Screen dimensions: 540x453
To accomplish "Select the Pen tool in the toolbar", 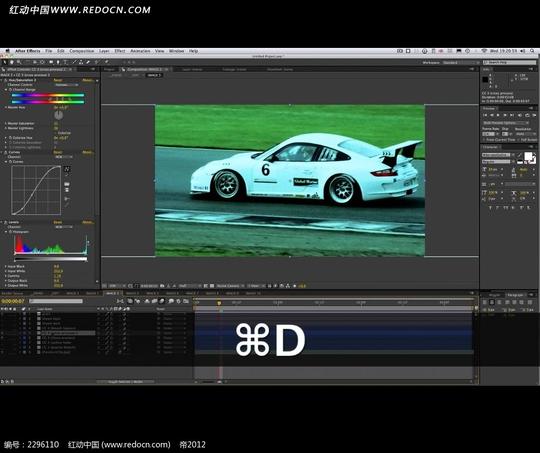I will 58,62.
